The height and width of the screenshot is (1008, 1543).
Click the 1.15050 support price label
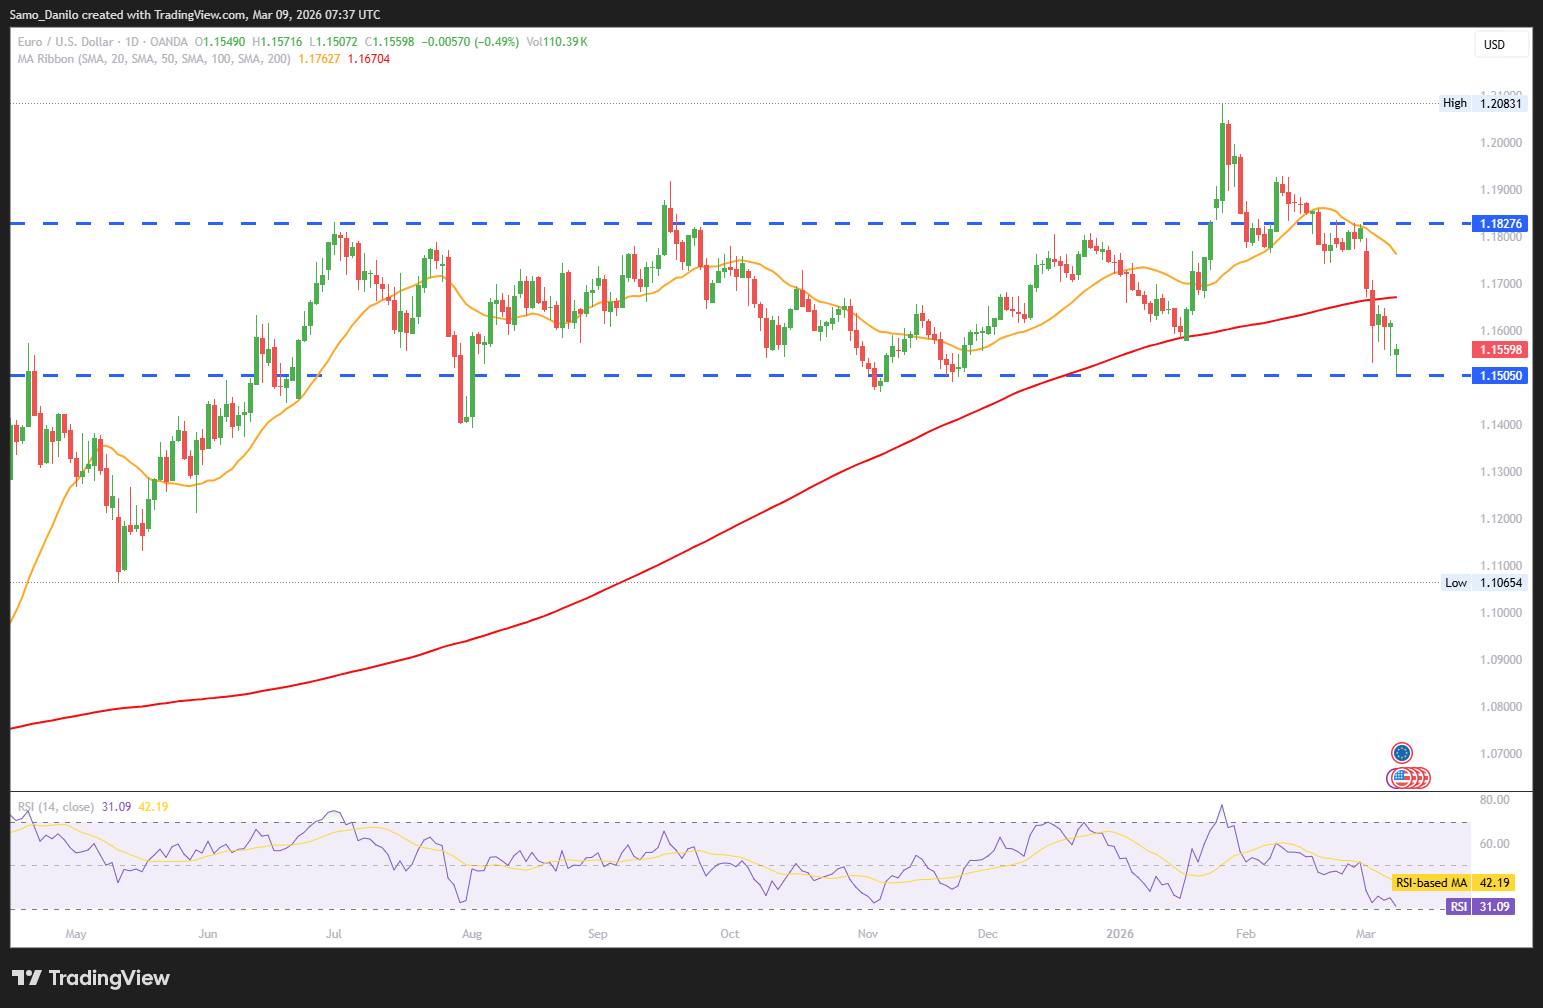point(1500,376)
